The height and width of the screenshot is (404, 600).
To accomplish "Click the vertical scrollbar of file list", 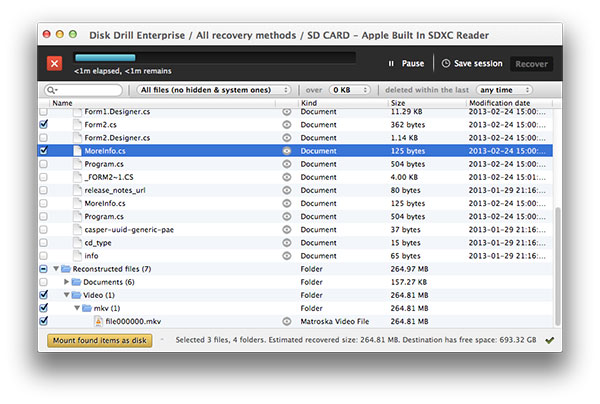I will [x=558, y=267].
